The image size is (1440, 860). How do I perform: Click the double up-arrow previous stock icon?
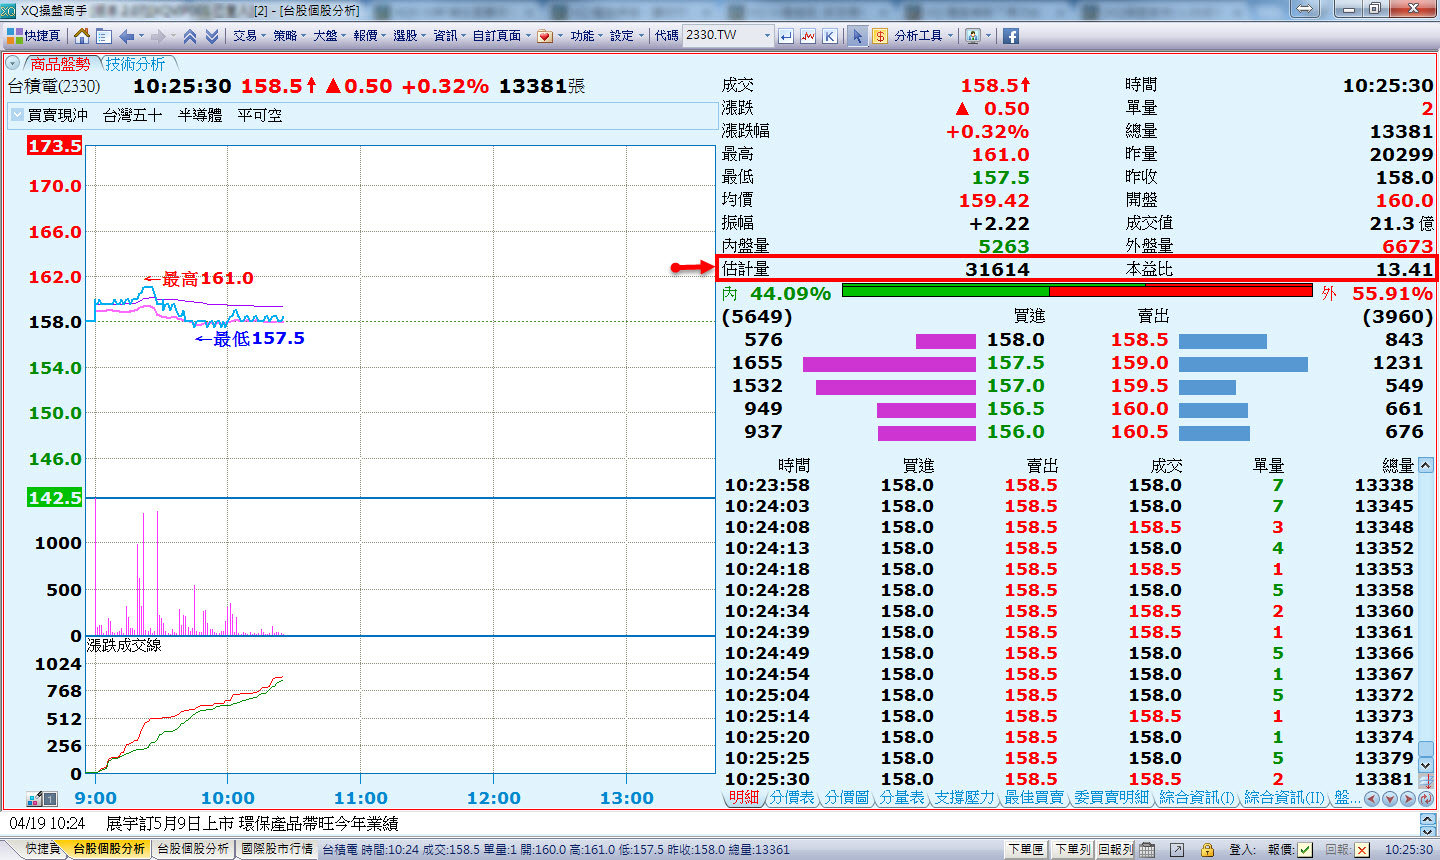pos(189,36)
